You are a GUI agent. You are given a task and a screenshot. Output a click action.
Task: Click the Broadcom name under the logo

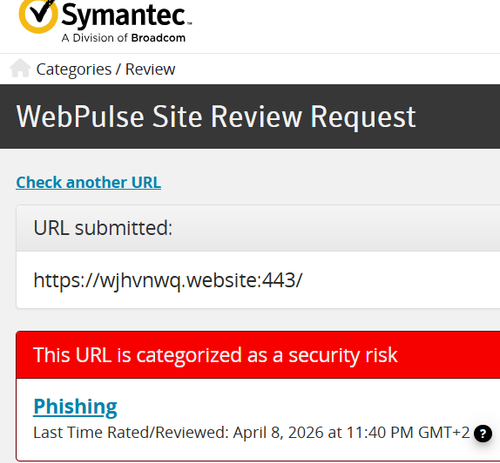point(158,38)
